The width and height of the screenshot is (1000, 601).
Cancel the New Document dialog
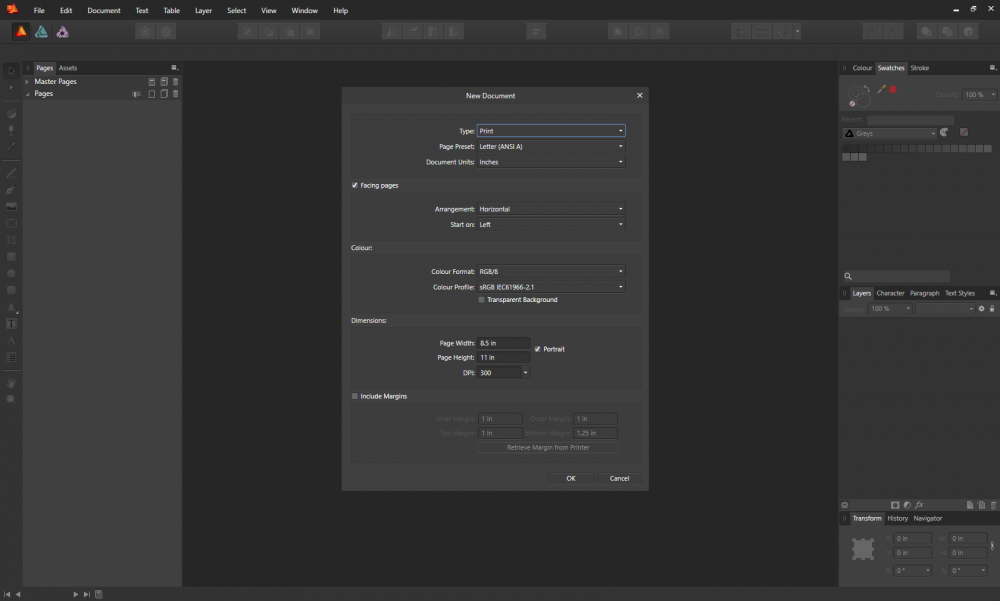(619, 478)
